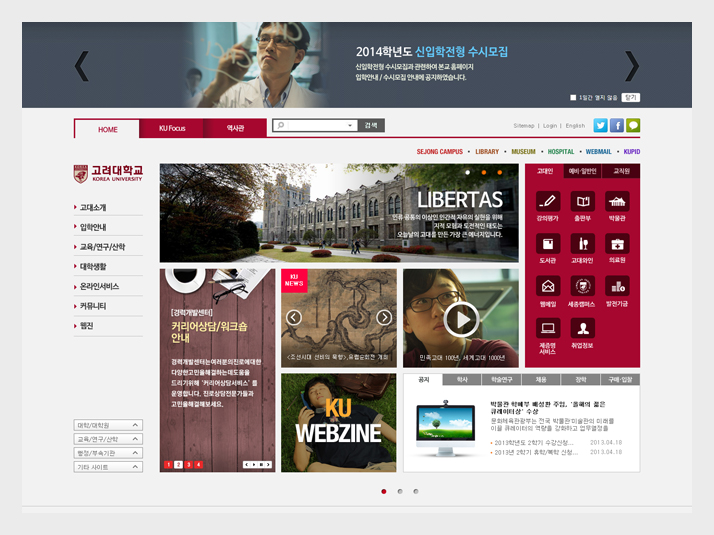Show next KU News image
The image size is (714, 535).
[384, 317]
